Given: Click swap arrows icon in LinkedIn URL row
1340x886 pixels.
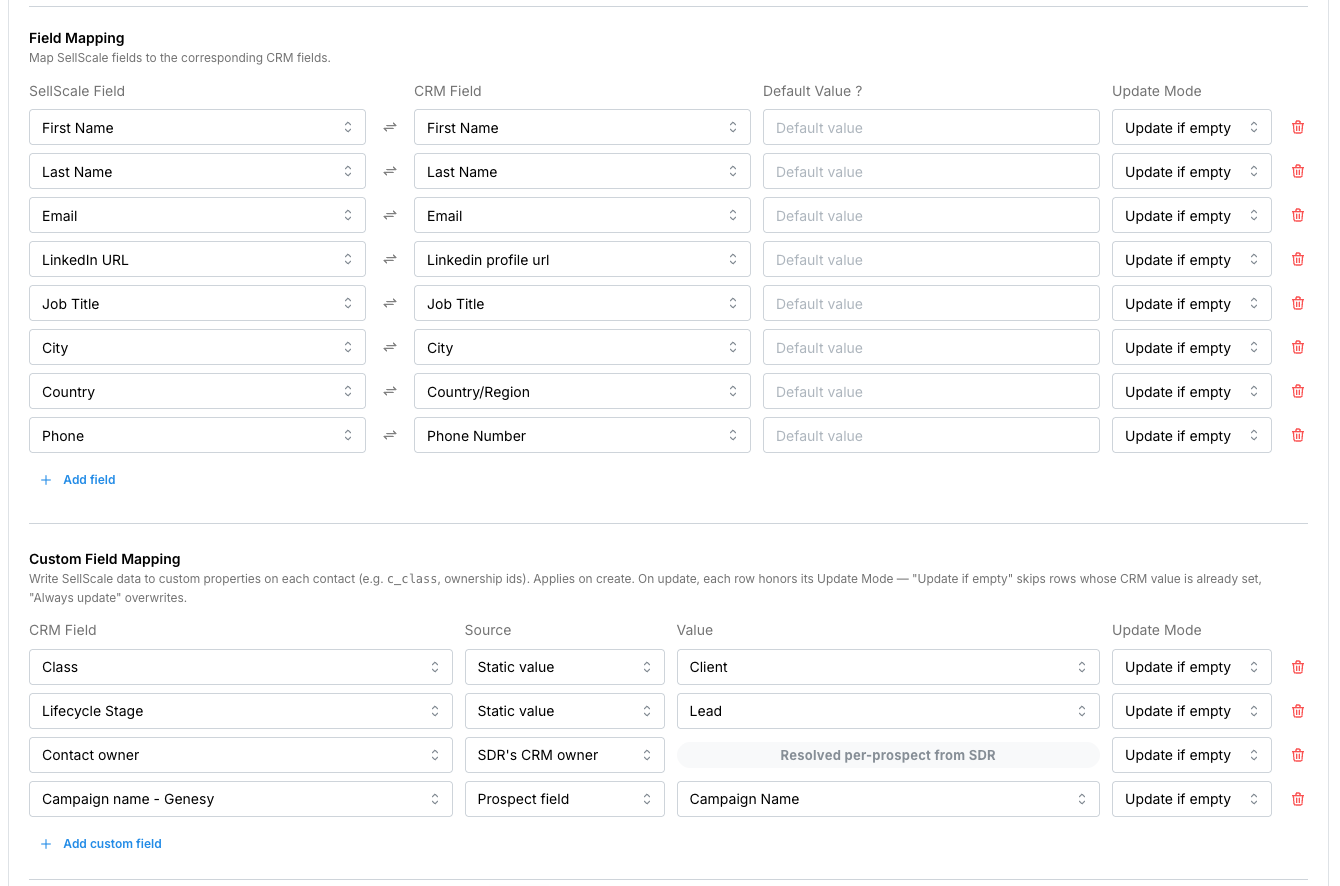Looking at the screenshot, I should pos(390,259).
